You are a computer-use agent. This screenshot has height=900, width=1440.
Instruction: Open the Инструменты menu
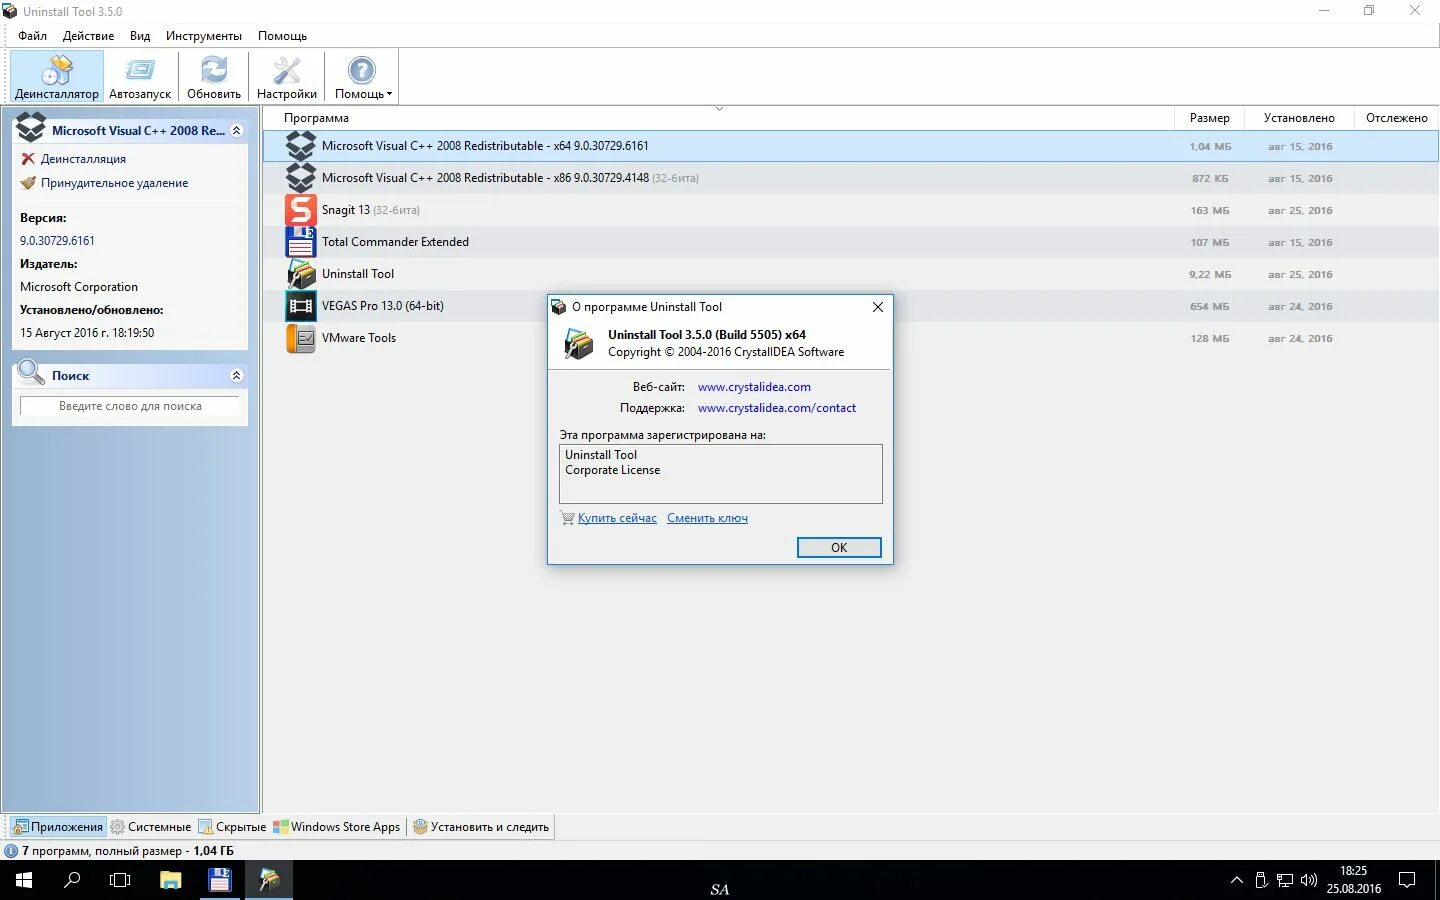point(204,36)
